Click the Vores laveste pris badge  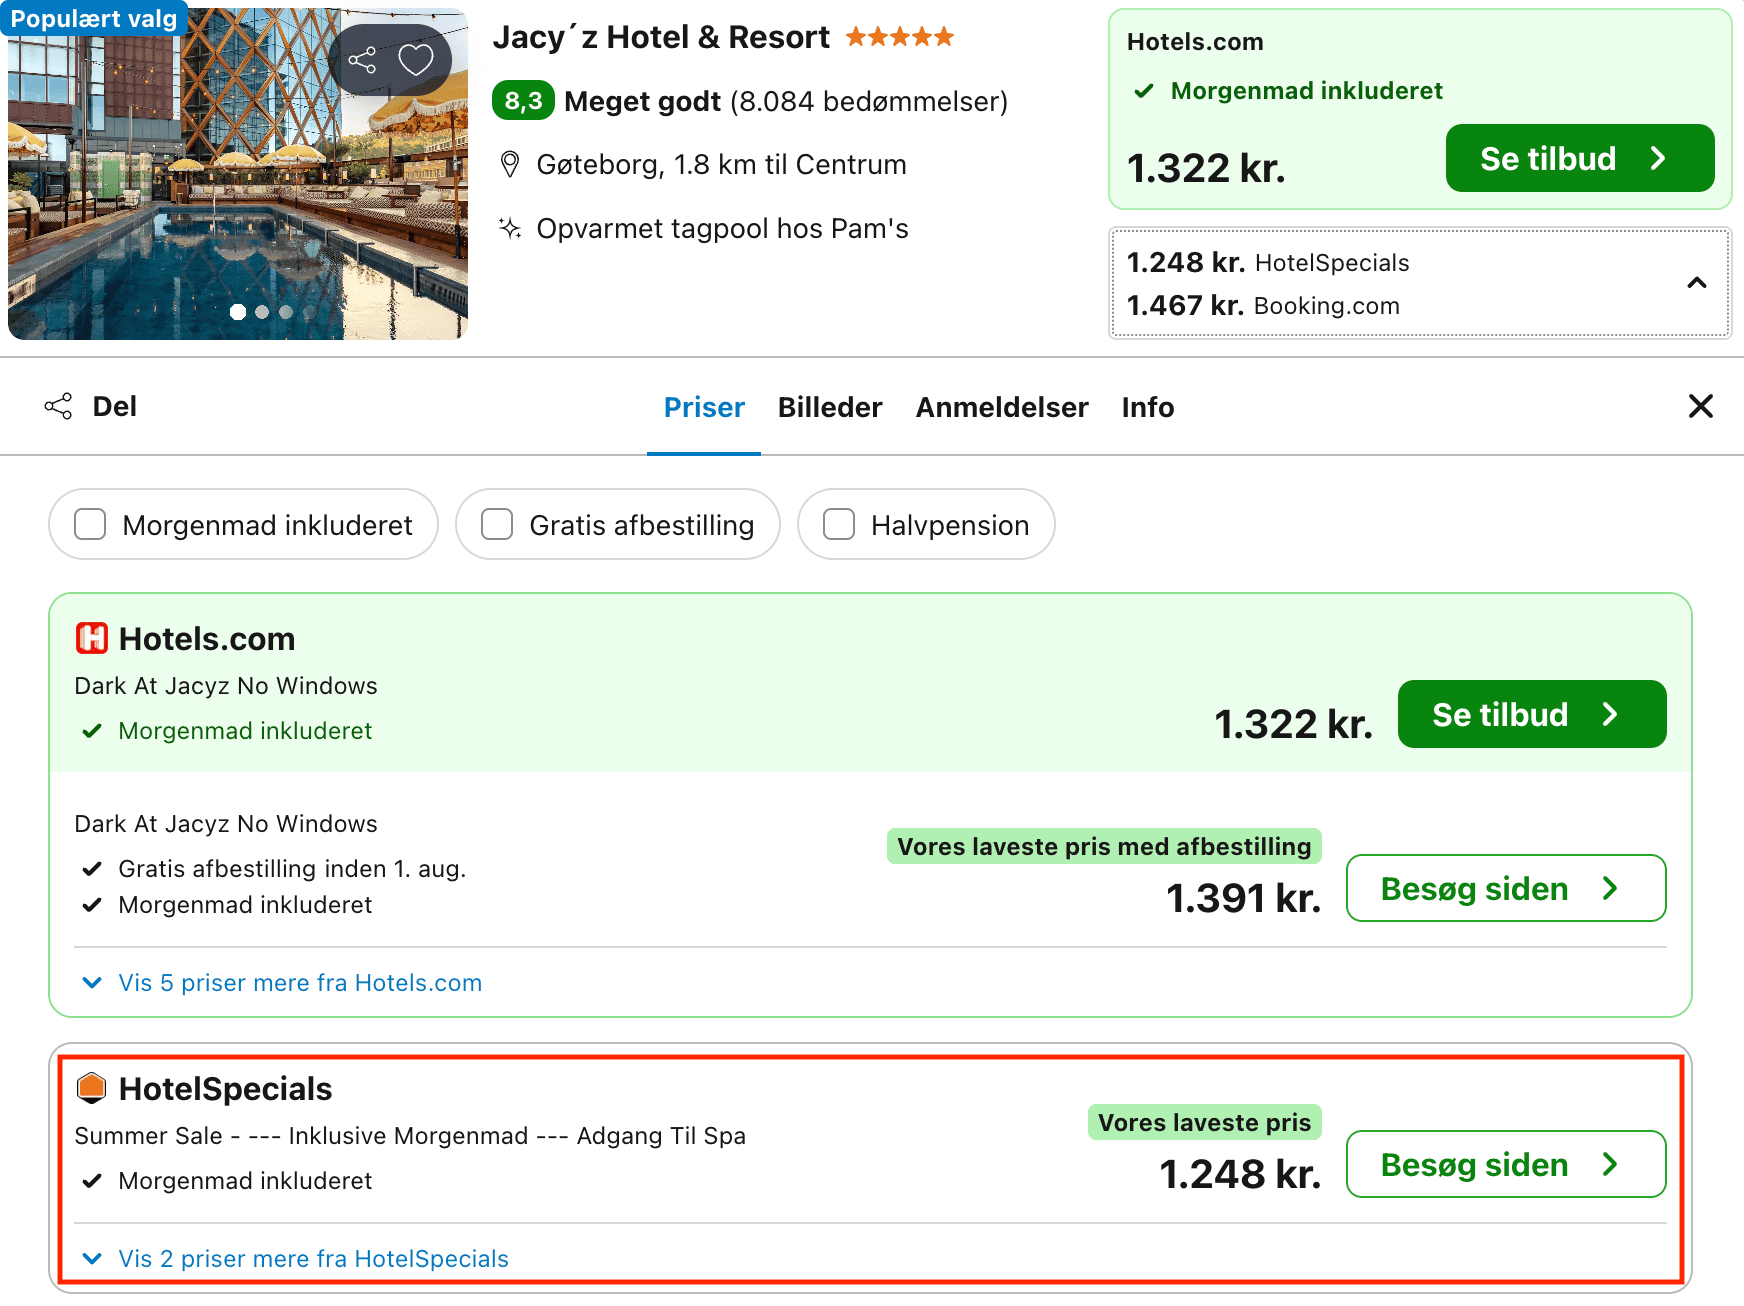pyautogui.click(x=1204, y=1122)
